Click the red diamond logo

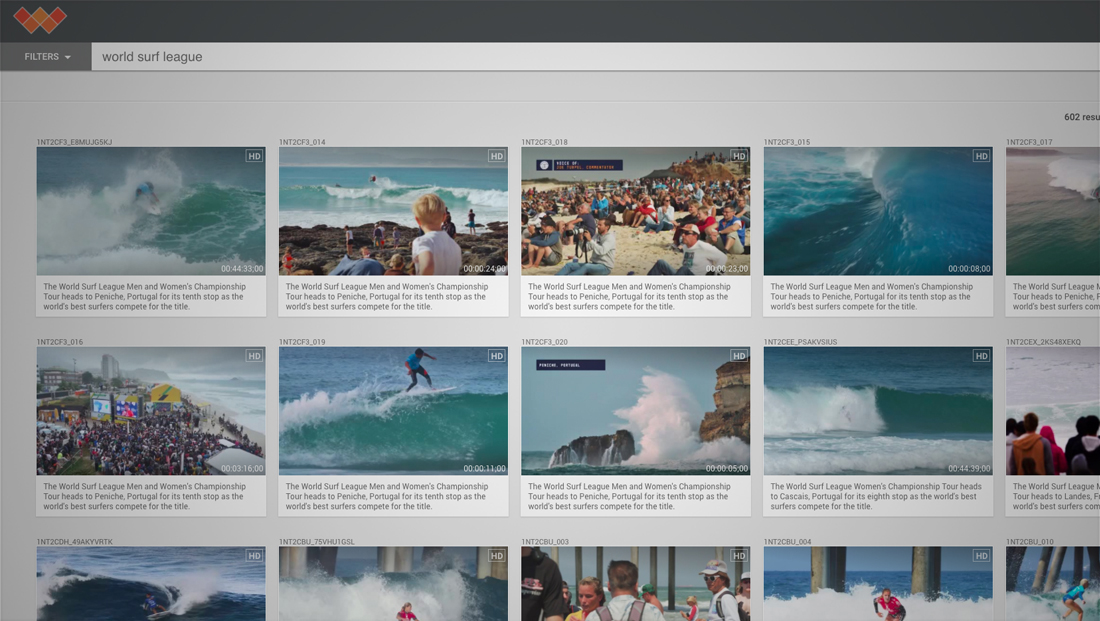coord(39,20)
